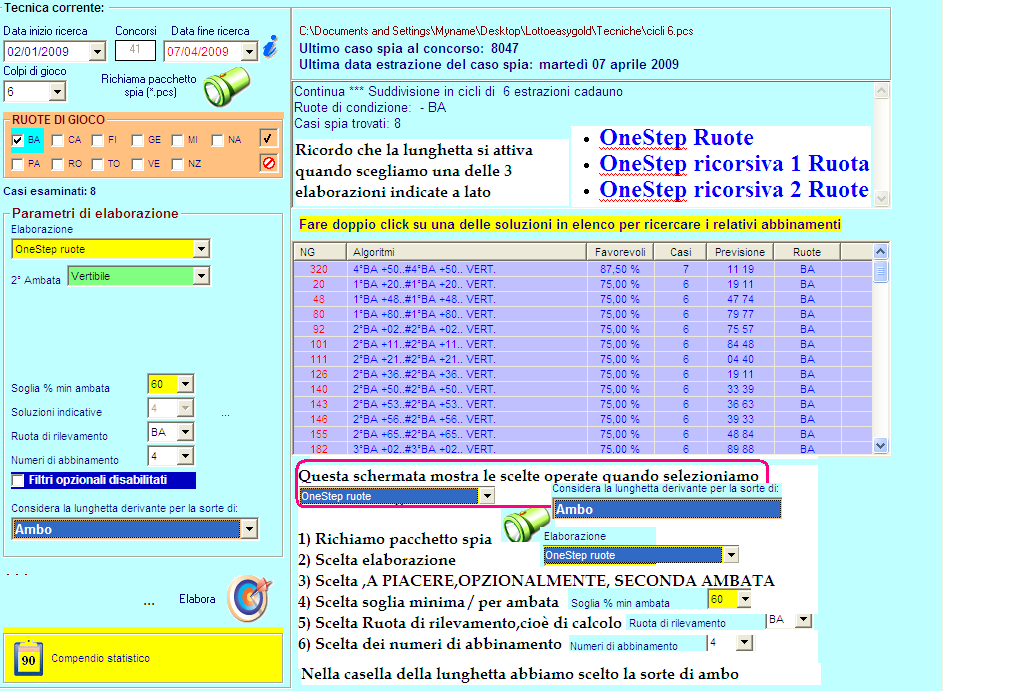This screenshot has width=1024, height=691.
Task: Click the OneStep ricorsiva 1 Ruota link
Action: pyautogui.click(x=734, y=163)
